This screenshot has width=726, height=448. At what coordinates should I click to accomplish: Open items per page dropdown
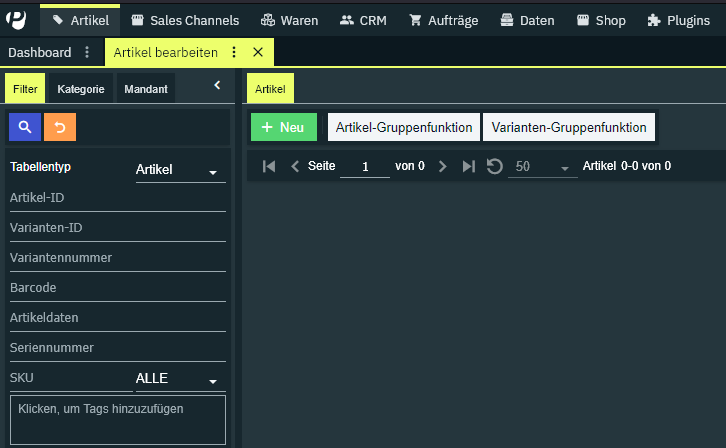[542, 167]
